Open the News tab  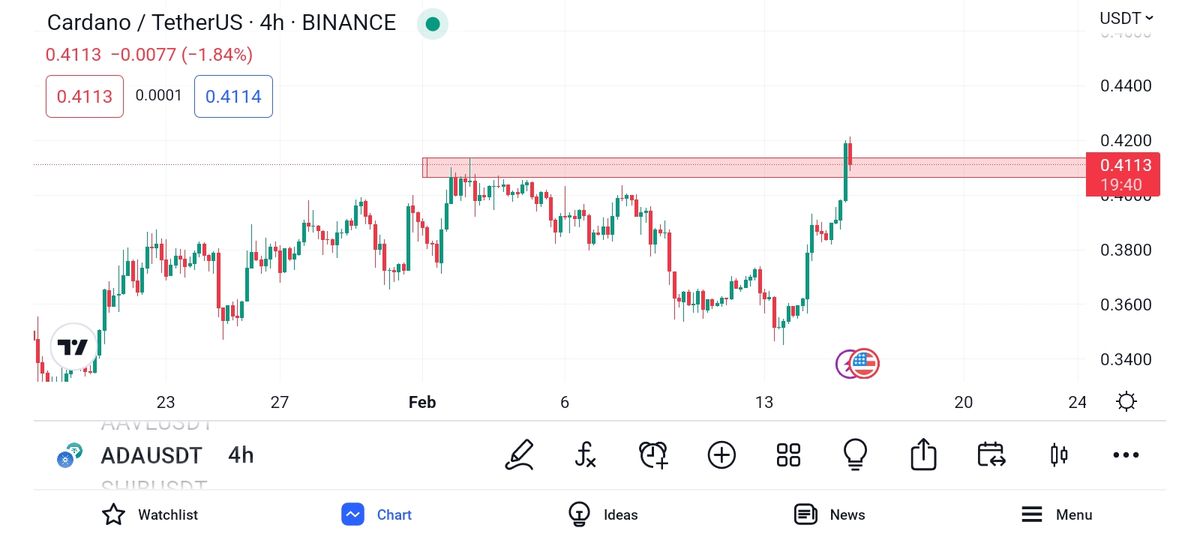829,514
